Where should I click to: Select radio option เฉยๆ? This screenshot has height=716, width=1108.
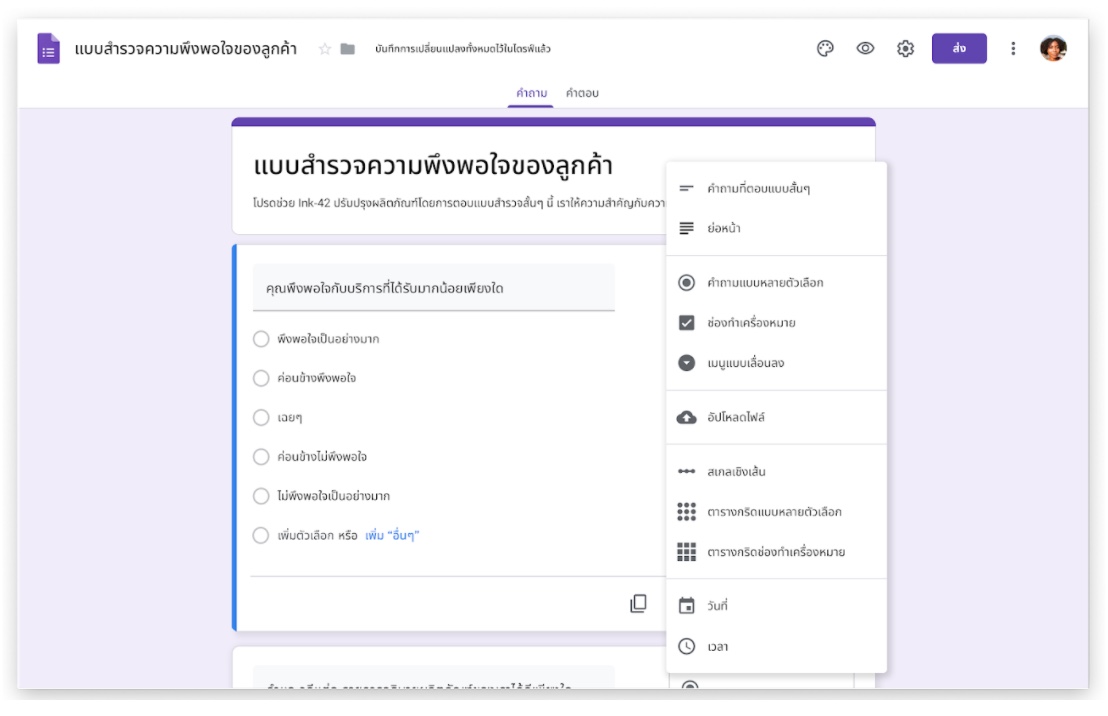261,418
